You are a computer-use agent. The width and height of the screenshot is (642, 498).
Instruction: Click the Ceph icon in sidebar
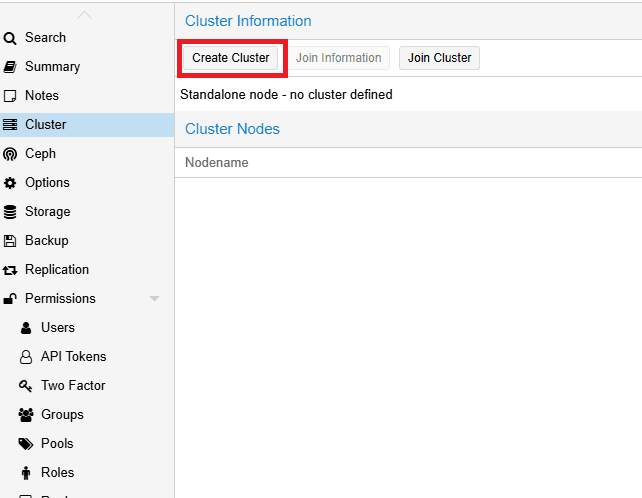(10, 154)
